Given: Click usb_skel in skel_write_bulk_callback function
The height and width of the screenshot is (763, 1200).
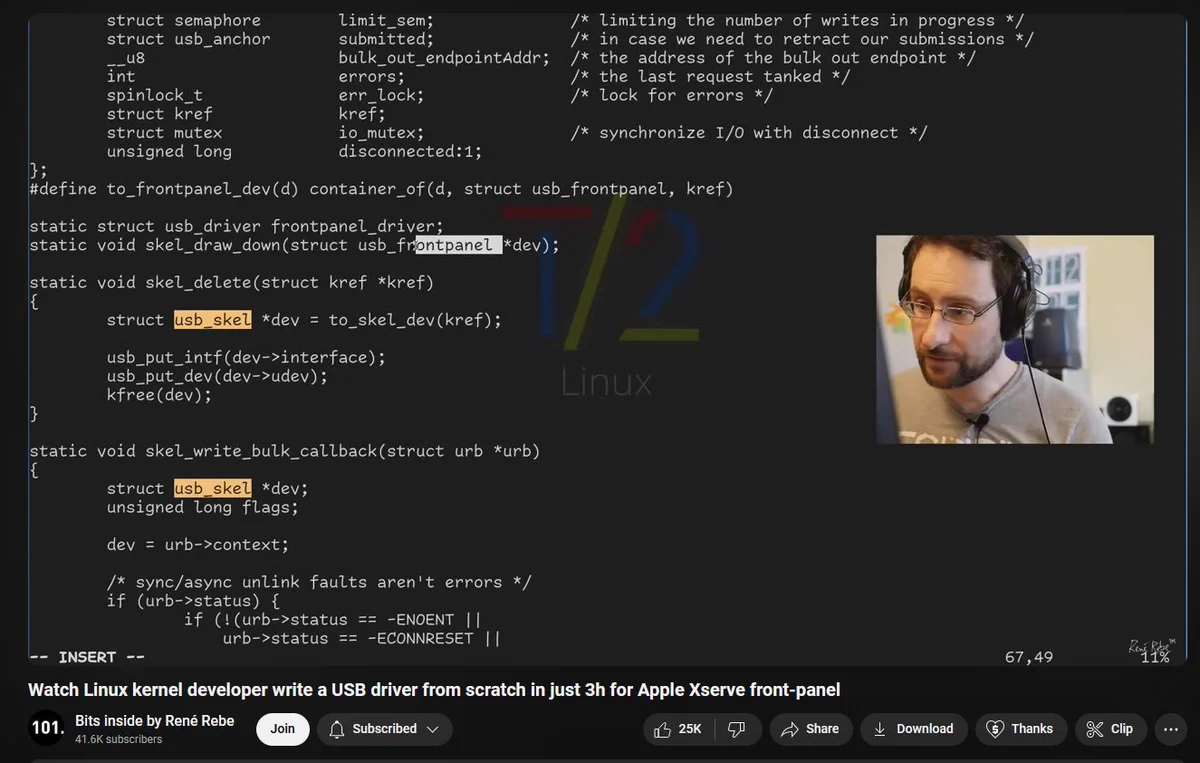Looking at the screenshot, I should (213, 488).
